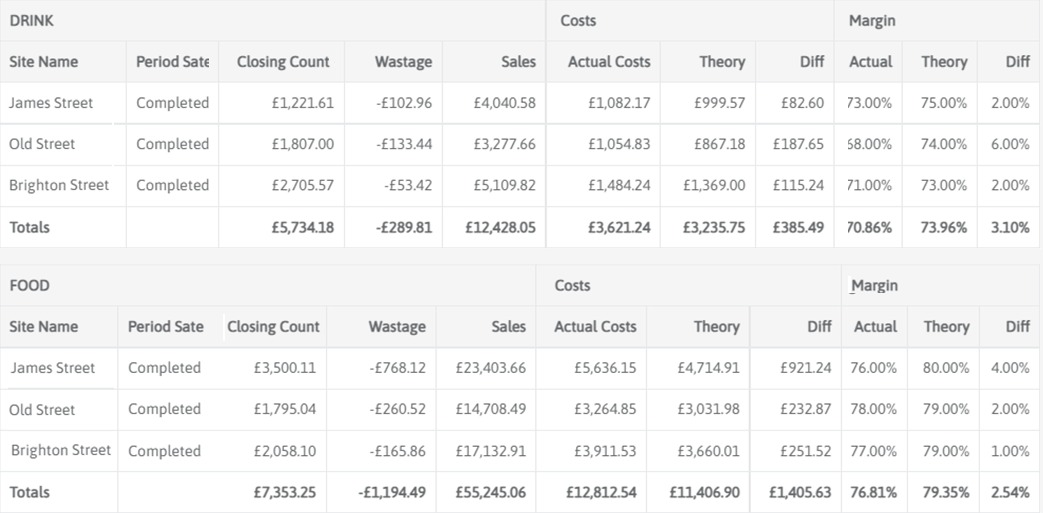Click Actual Costs header in FOOD table
The image size is (1043, 513).
tap(595, 327)
